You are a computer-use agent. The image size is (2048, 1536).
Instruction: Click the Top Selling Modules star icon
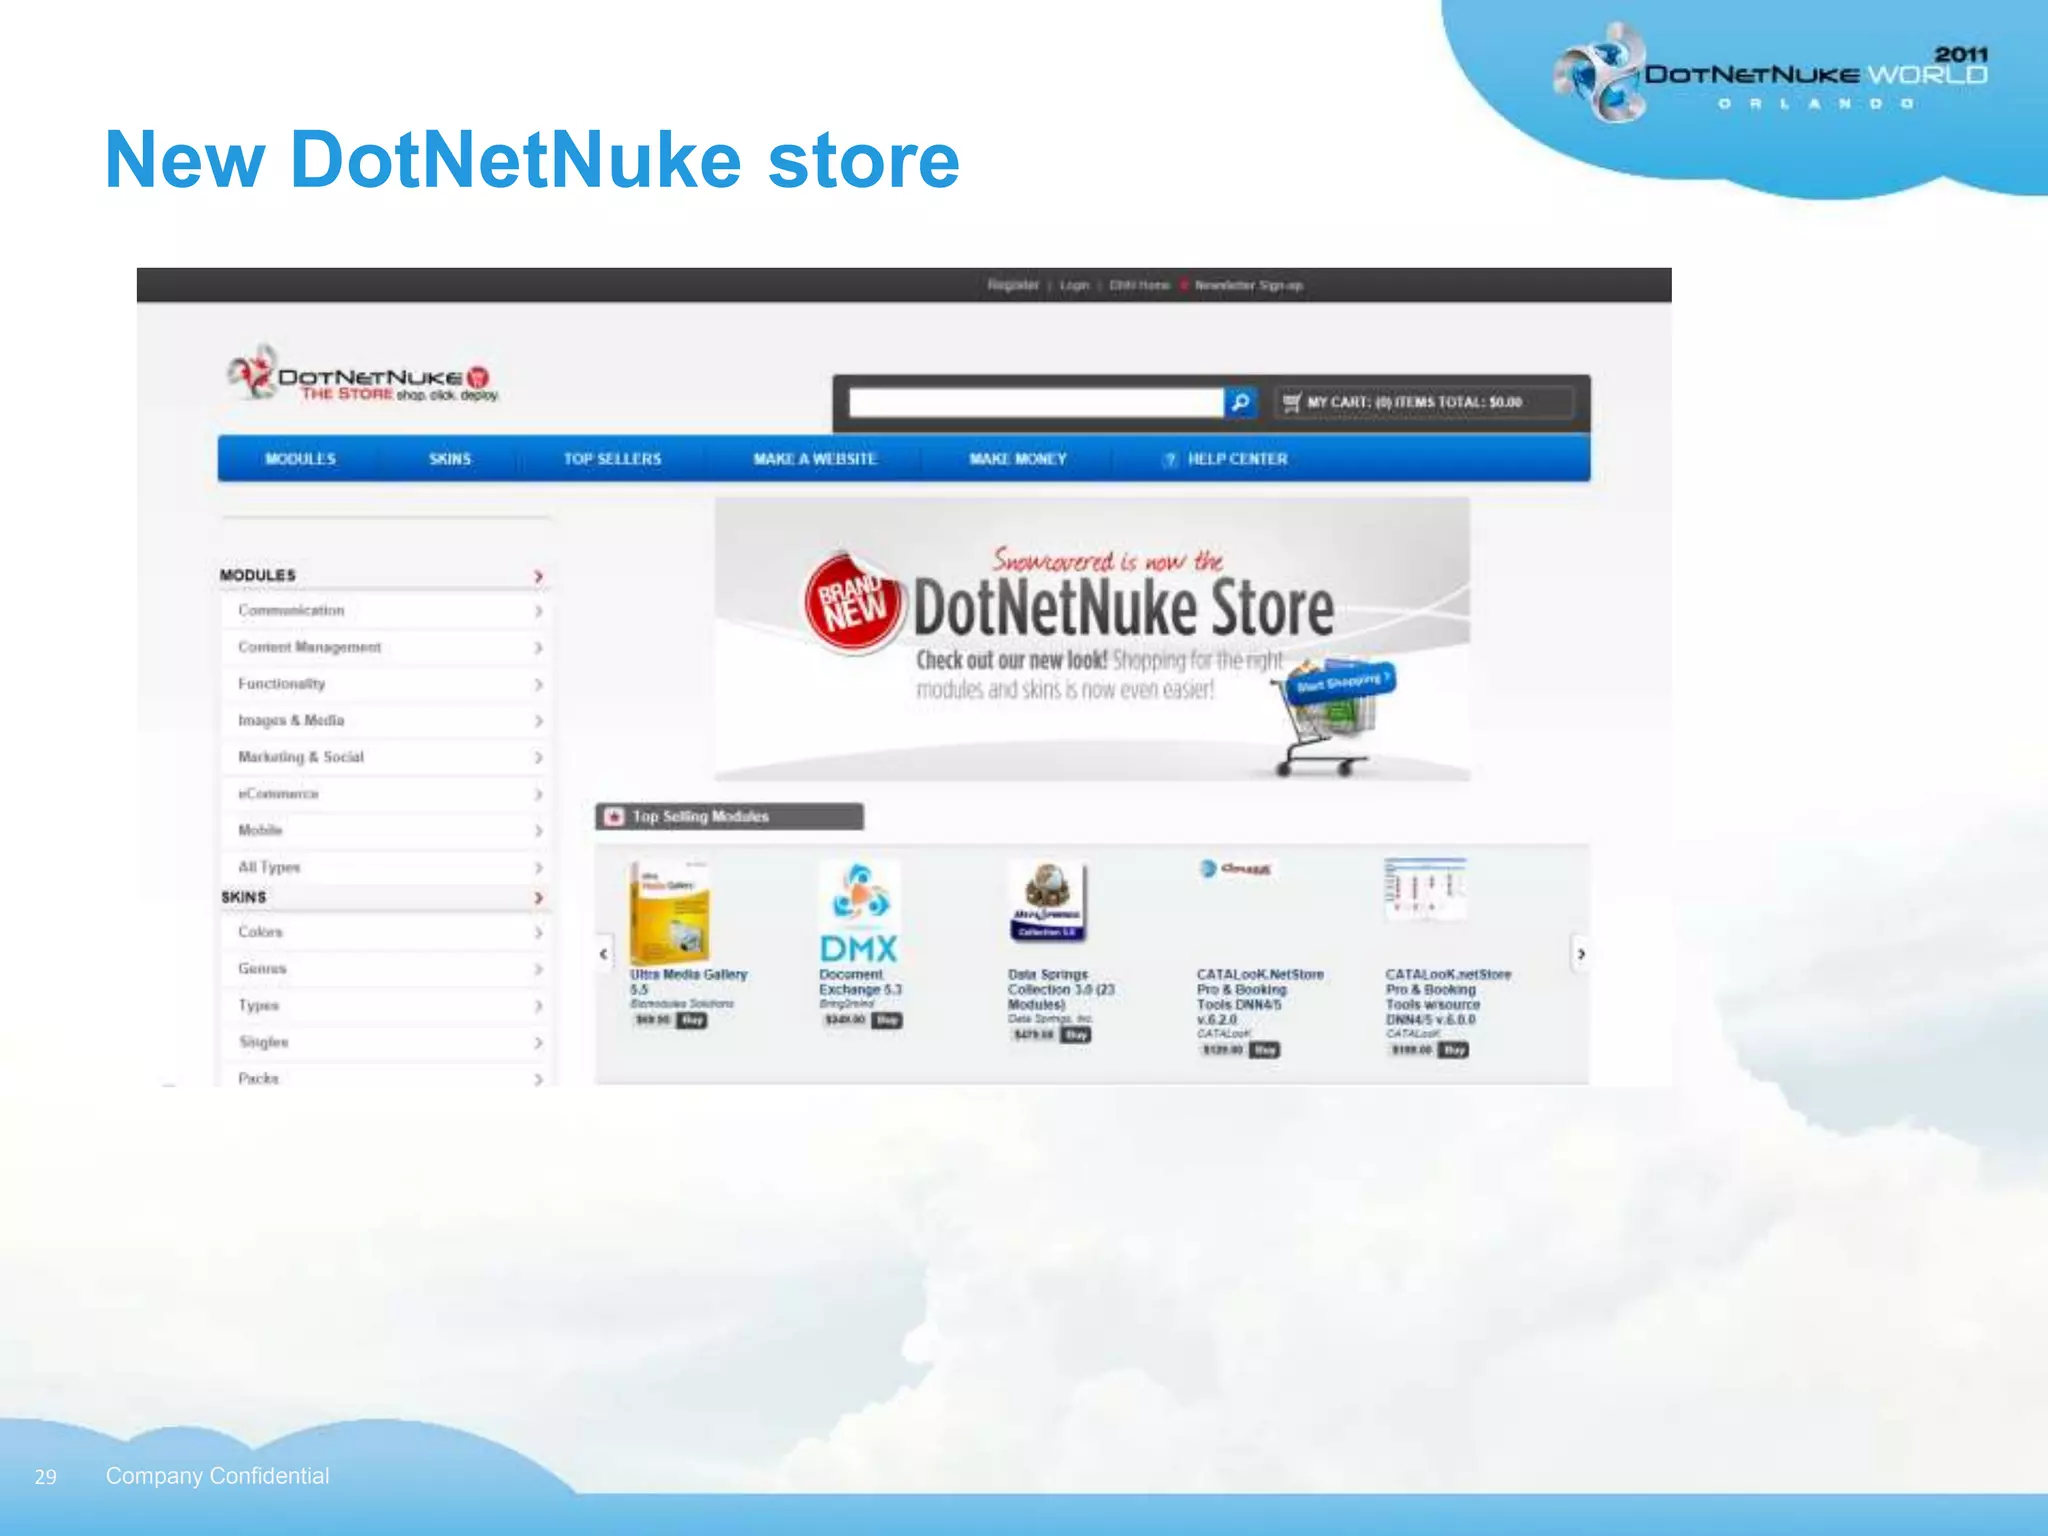coord(615,816)
